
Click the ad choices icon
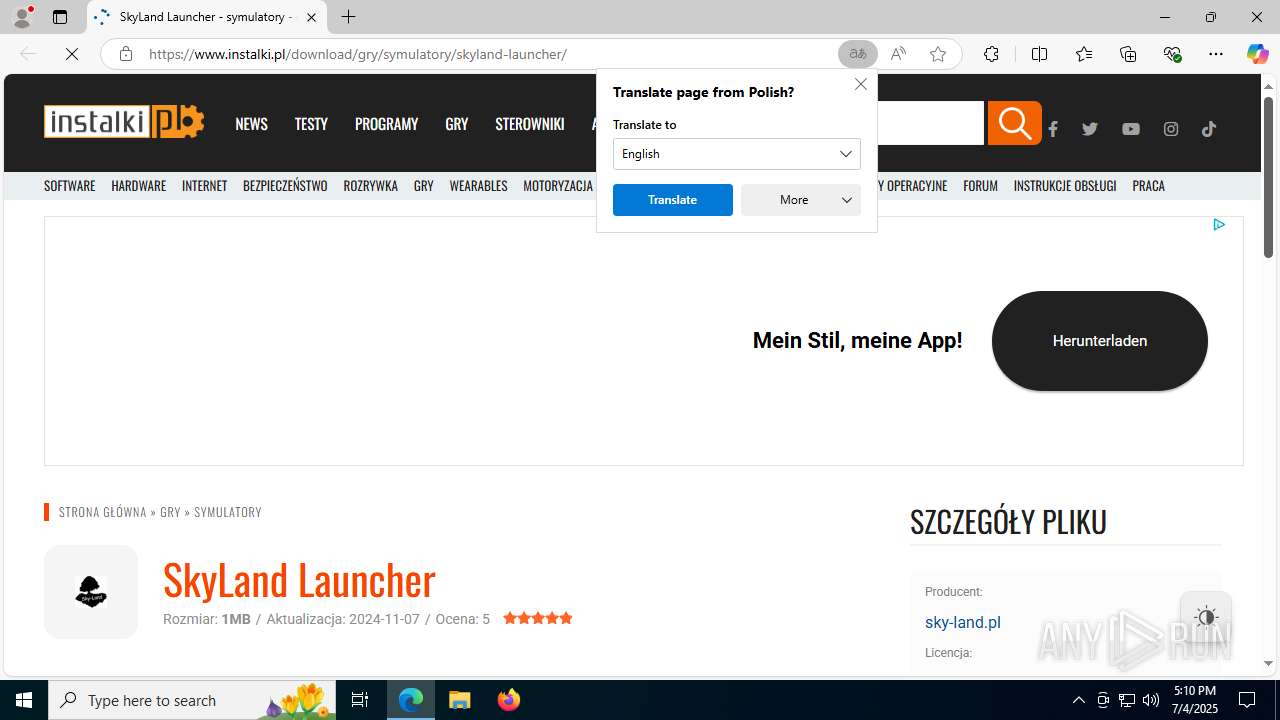[1219, 225]
